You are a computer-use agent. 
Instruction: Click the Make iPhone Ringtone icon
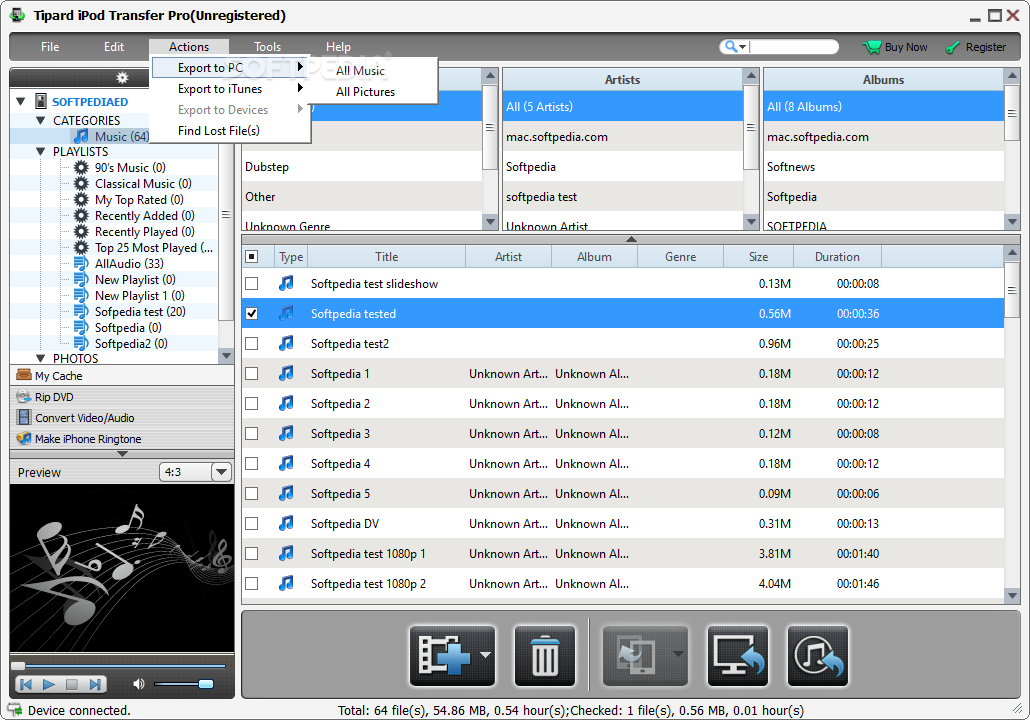coord(24,438)
